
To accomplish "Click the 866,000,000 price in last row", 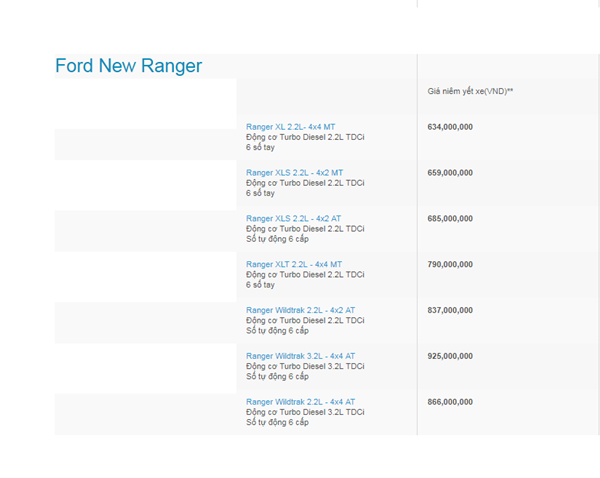I will pos(450,402).
